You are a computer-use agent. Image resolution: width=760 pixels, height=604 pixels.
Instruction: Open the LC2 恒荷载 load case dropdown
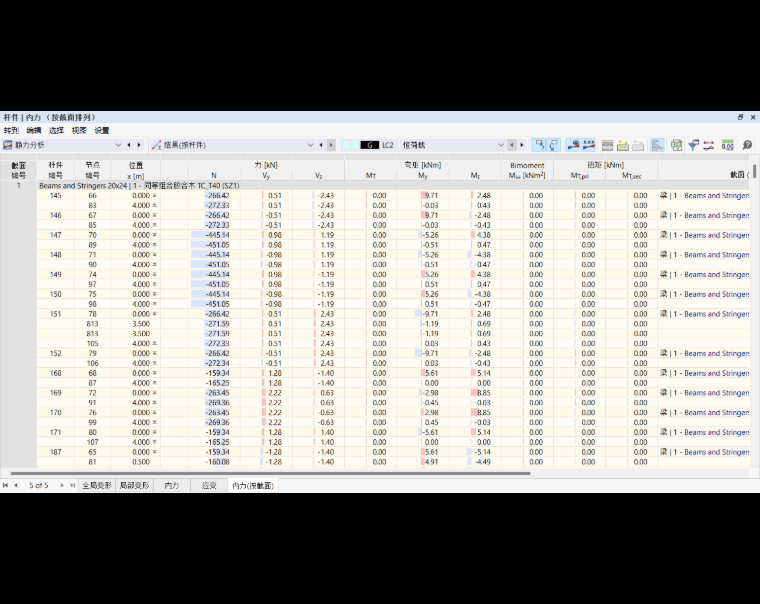[x=501, y=145]
